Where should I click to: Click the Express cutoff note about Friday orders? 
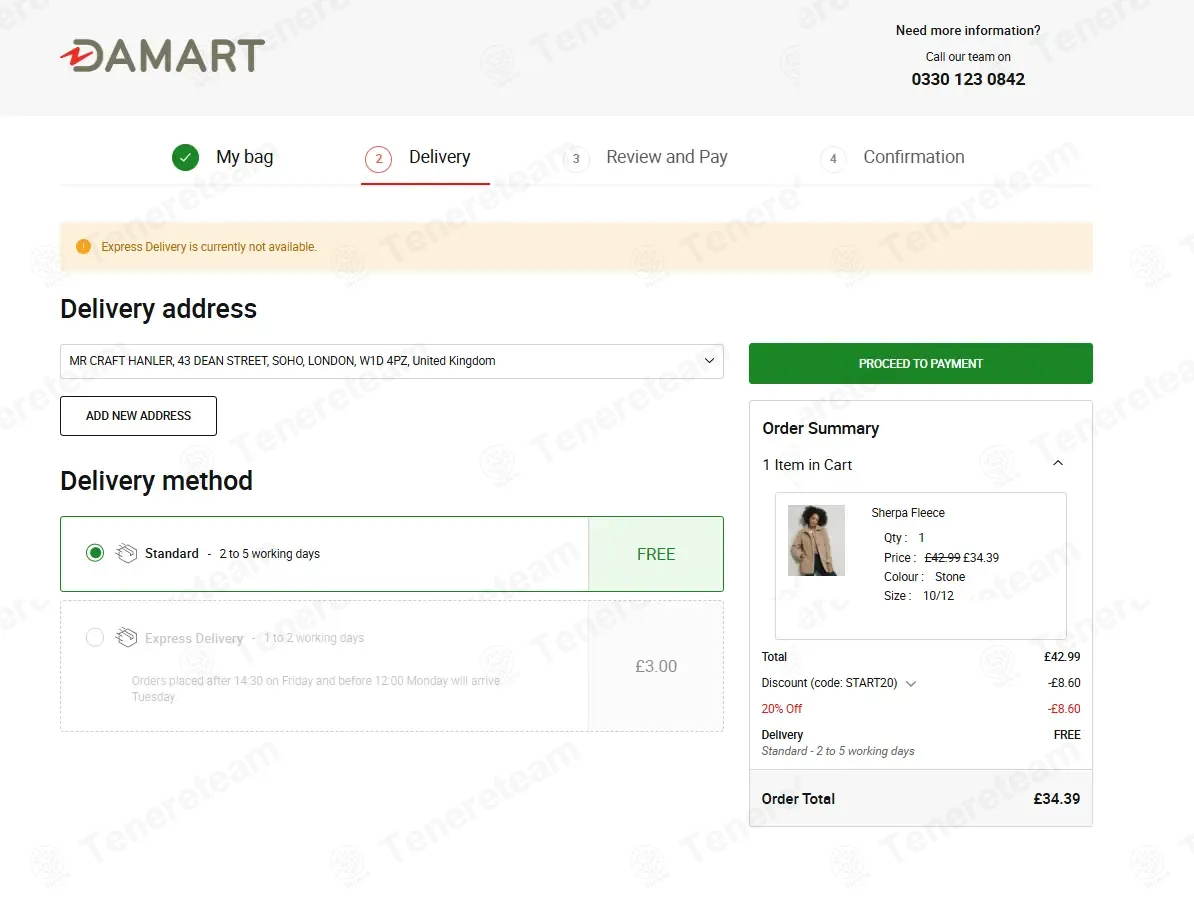click(315, 689)
